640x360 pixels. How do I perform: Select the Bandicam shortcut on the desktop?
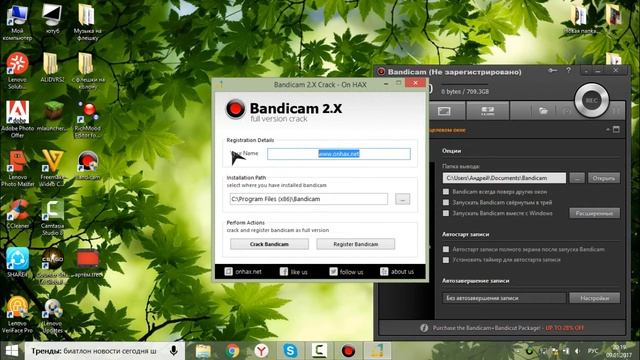pyautogui.click(x=87, y=165)
